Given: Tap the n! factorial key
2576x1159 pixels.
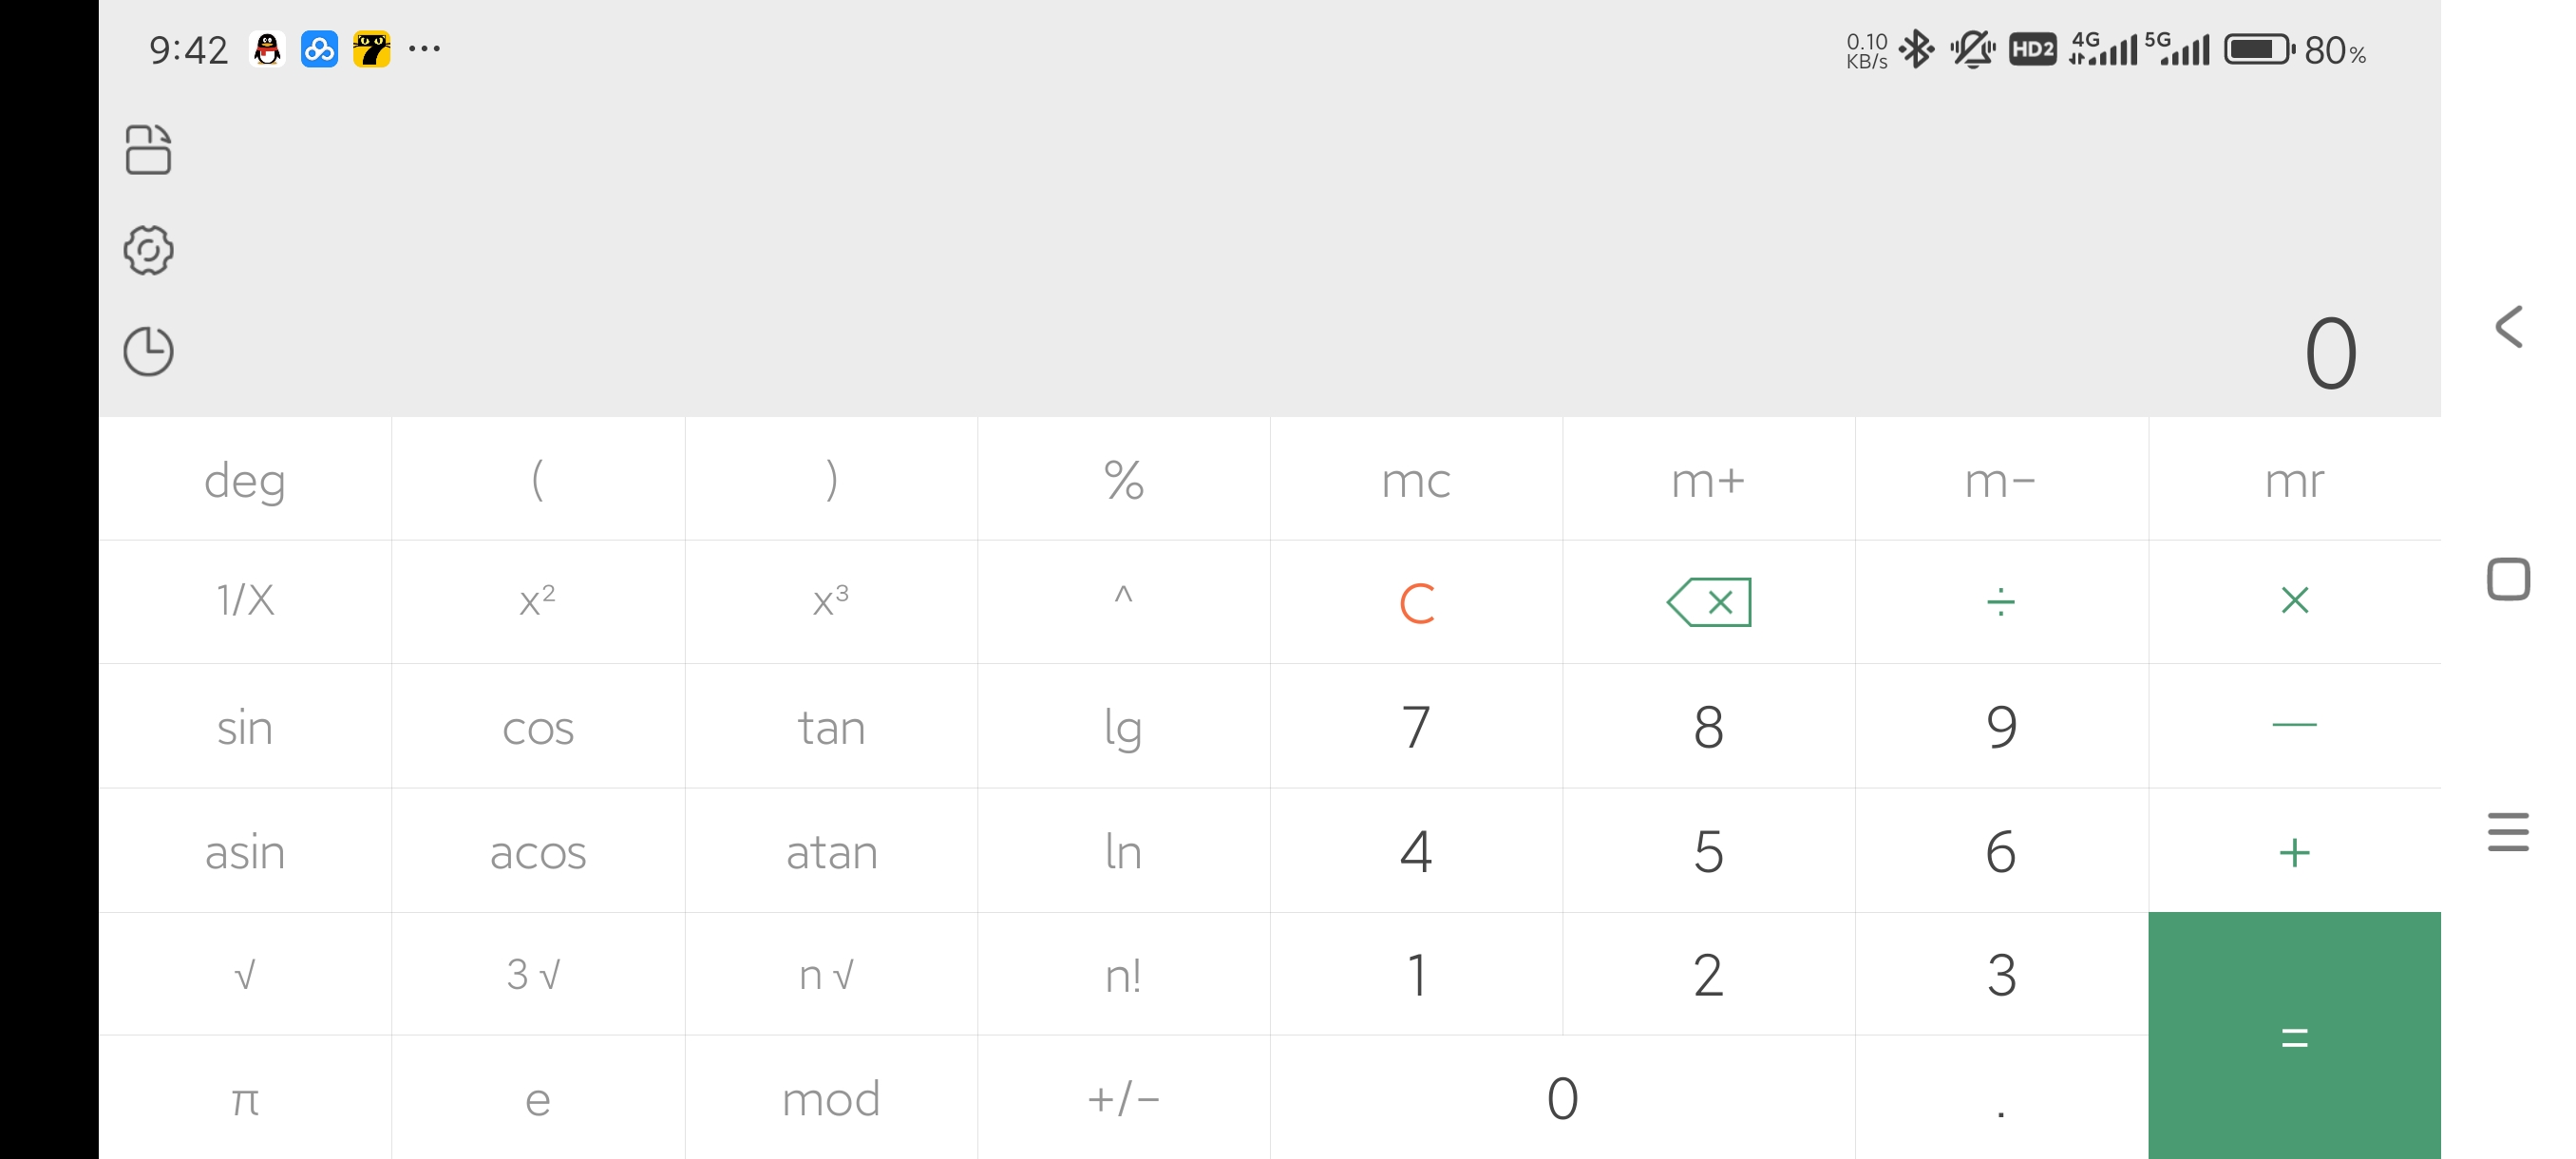Looking at the screenshot, I should coord(1123,974).
